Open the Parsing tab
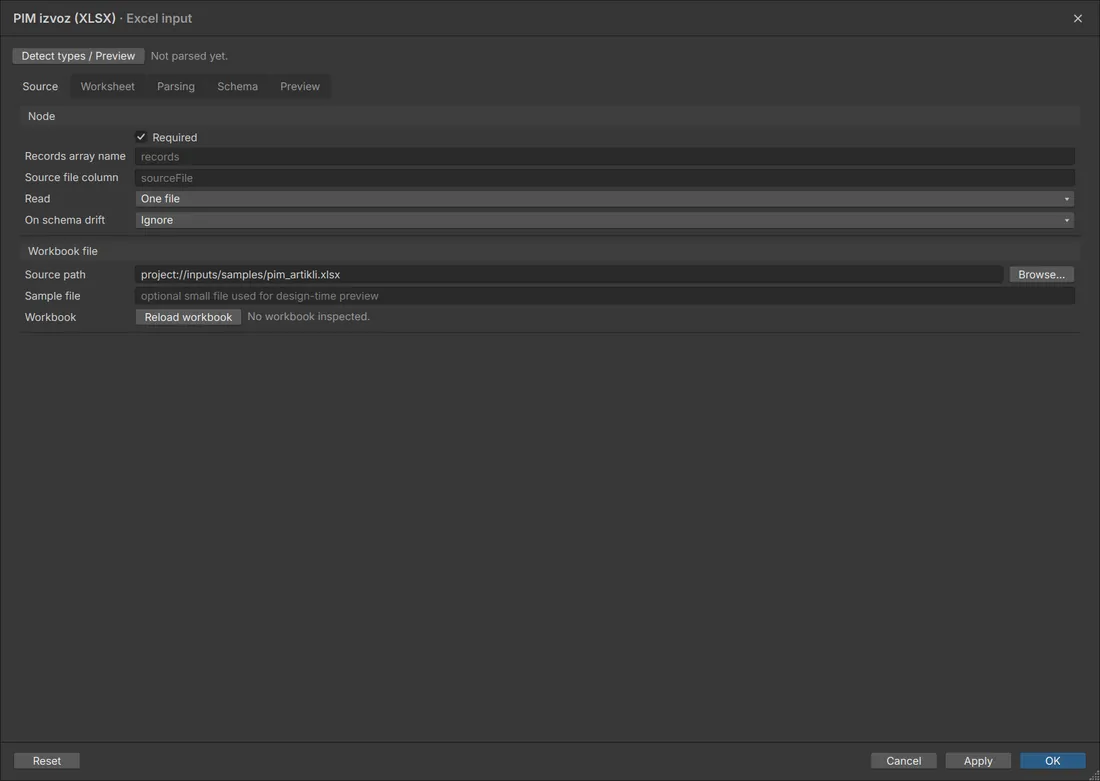 [x=175, y=86]
